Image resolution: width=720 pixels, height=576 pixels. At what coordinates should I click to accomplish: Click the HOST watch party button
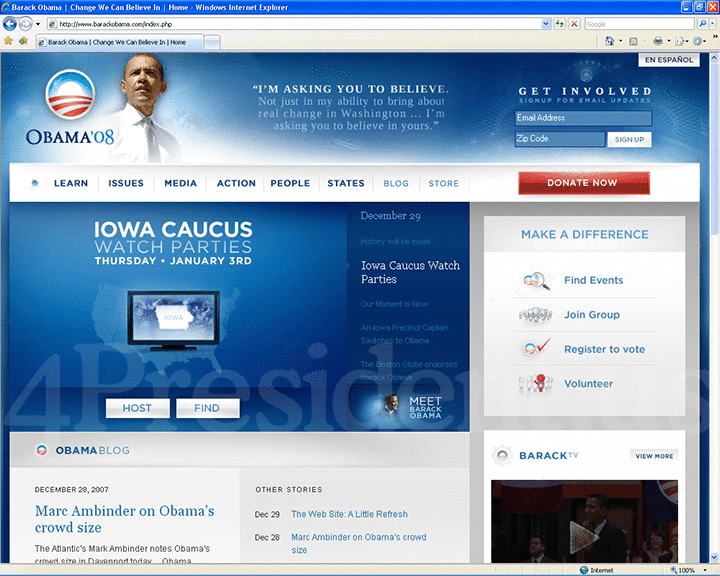point(137,408)
